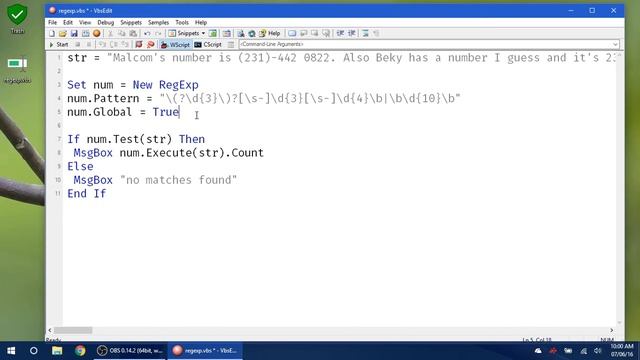Click the teal lines toolbar icon
Viewport: 640px width, 360px height.
point(365,33)
